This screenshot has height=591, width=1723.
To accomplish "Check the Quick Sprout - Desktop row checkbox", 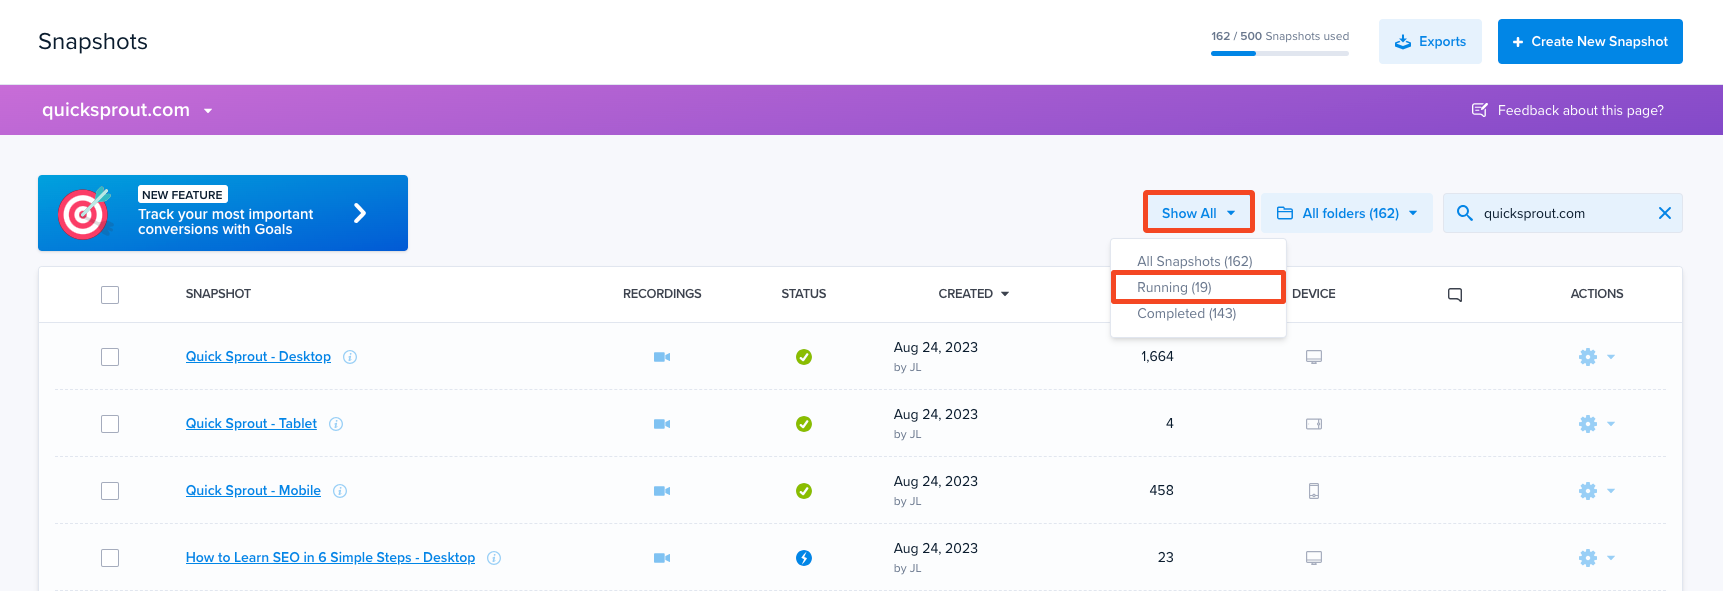I will [110, 357].
